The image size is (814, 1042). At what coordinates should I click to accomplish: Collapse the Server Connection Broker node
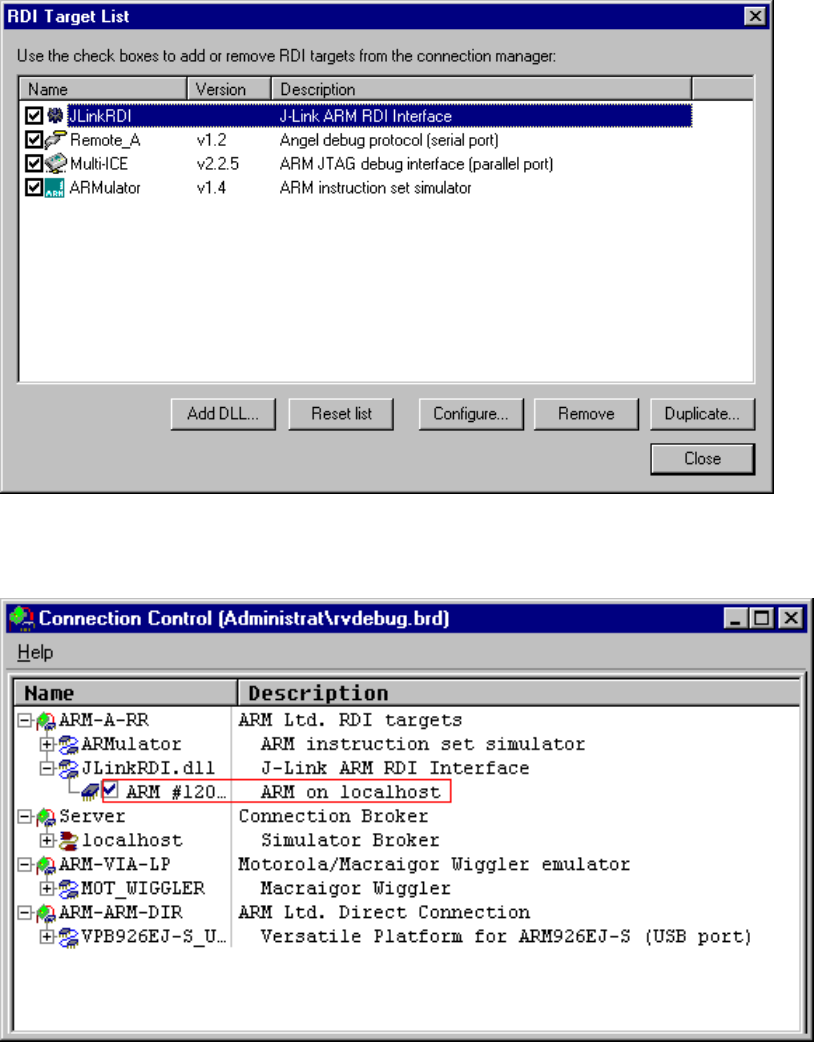pos(23,816)
